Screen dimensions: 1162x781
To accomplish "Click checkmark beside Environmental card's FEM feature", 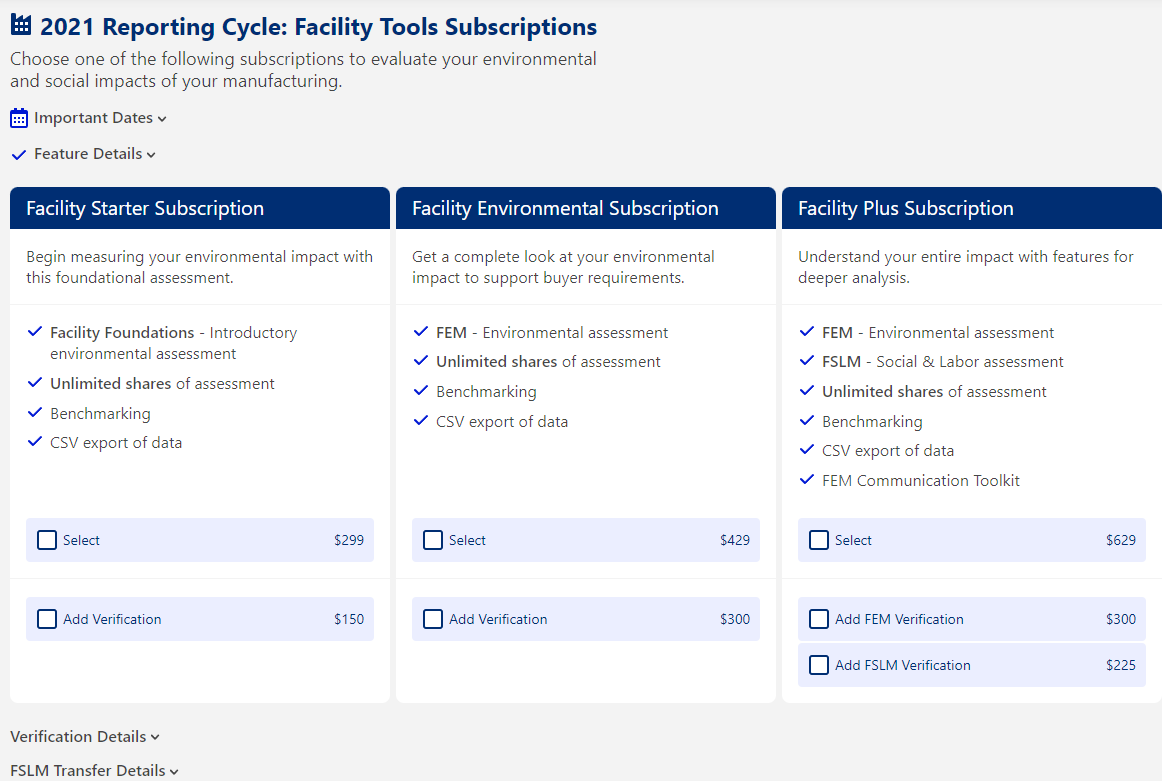I will pyautogui.click(x=421, y=331).
